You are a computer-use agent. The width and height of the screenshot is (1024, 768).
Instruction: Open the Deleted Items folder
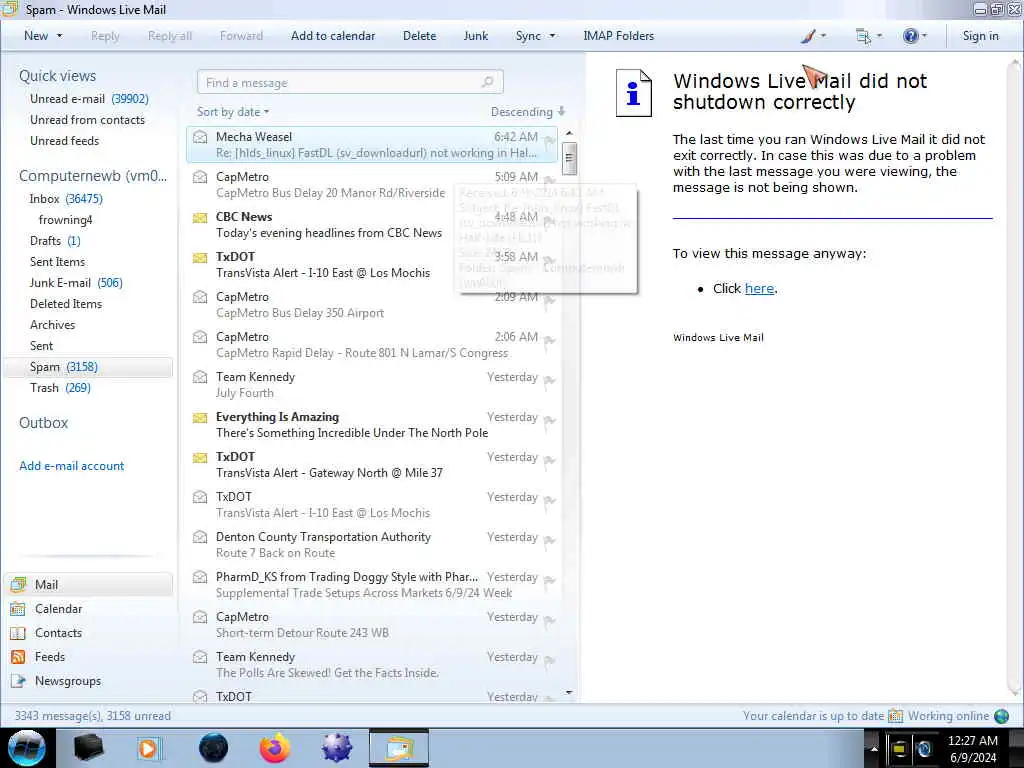(66, 304)
